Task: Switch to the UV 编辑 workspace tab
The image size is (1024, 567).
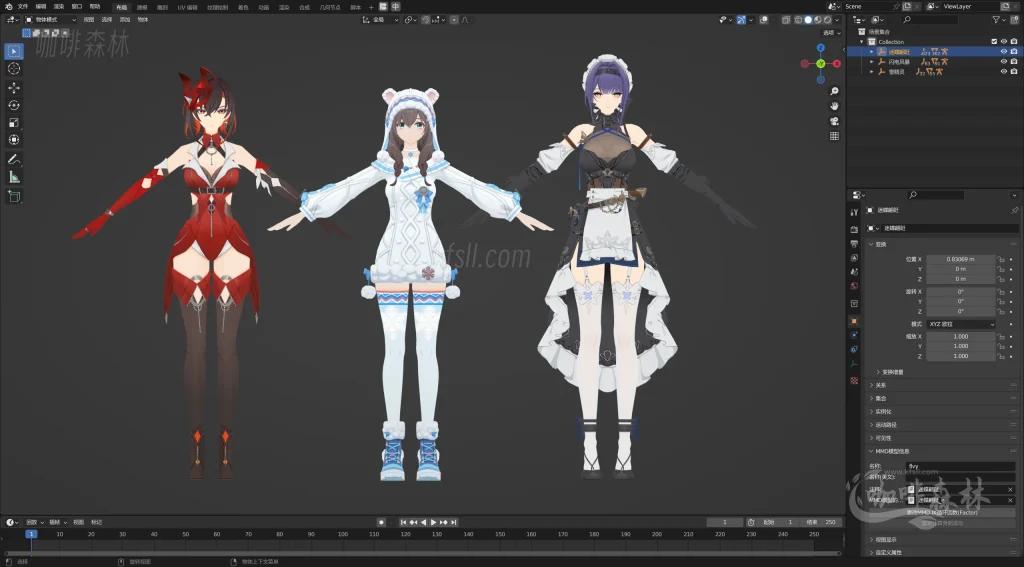Action: [187, 7]
